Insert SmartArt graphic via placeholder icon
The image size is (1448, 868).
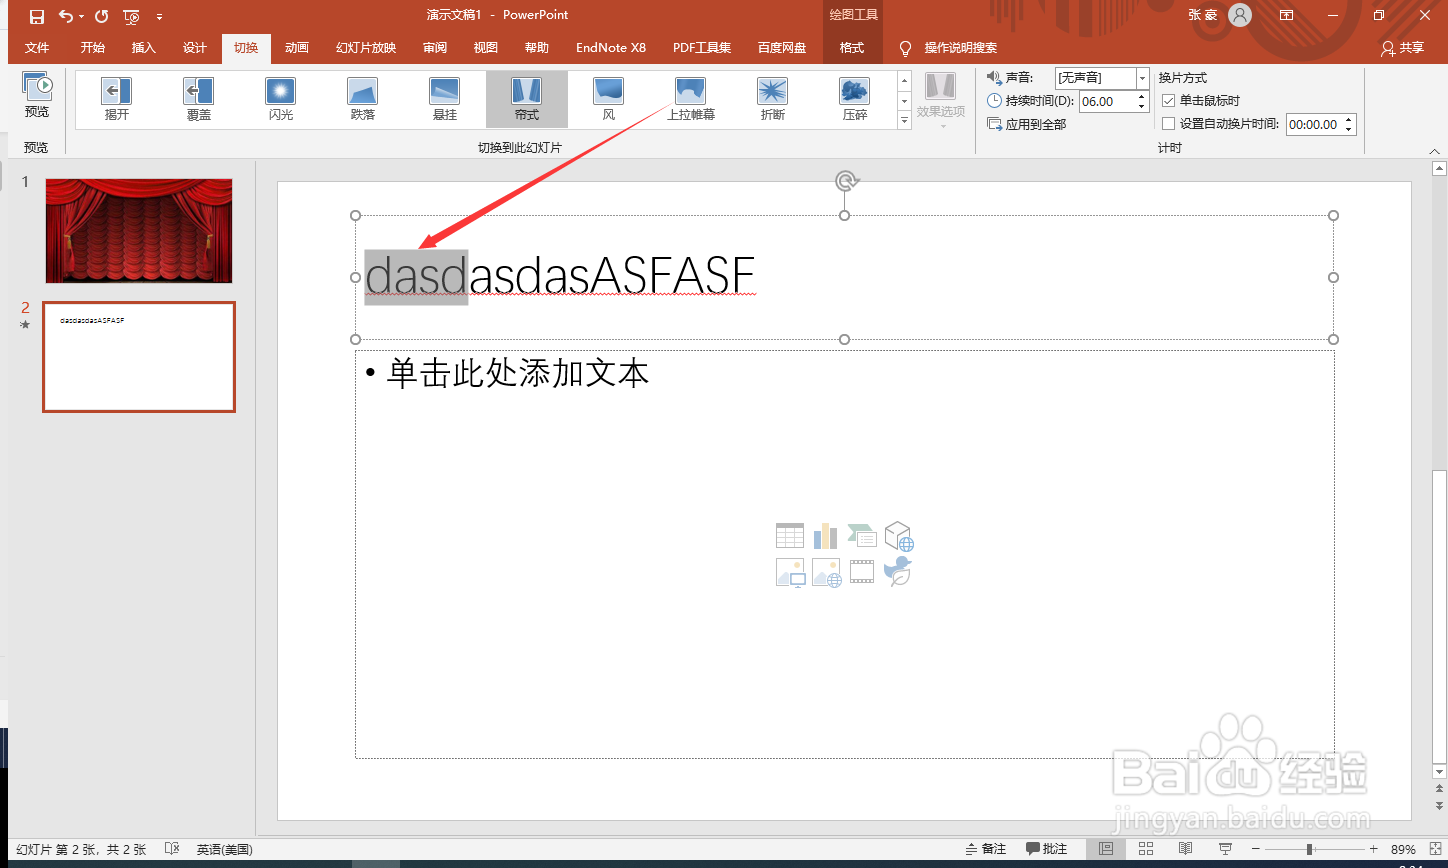(862, 536)
